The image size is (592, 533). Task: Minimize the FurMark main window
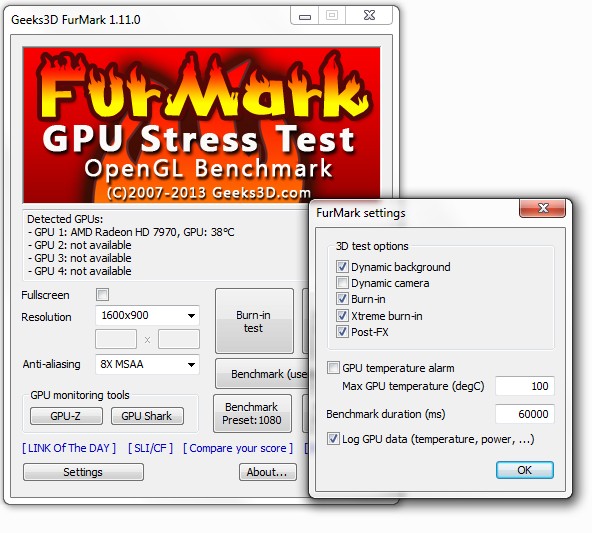305,16
